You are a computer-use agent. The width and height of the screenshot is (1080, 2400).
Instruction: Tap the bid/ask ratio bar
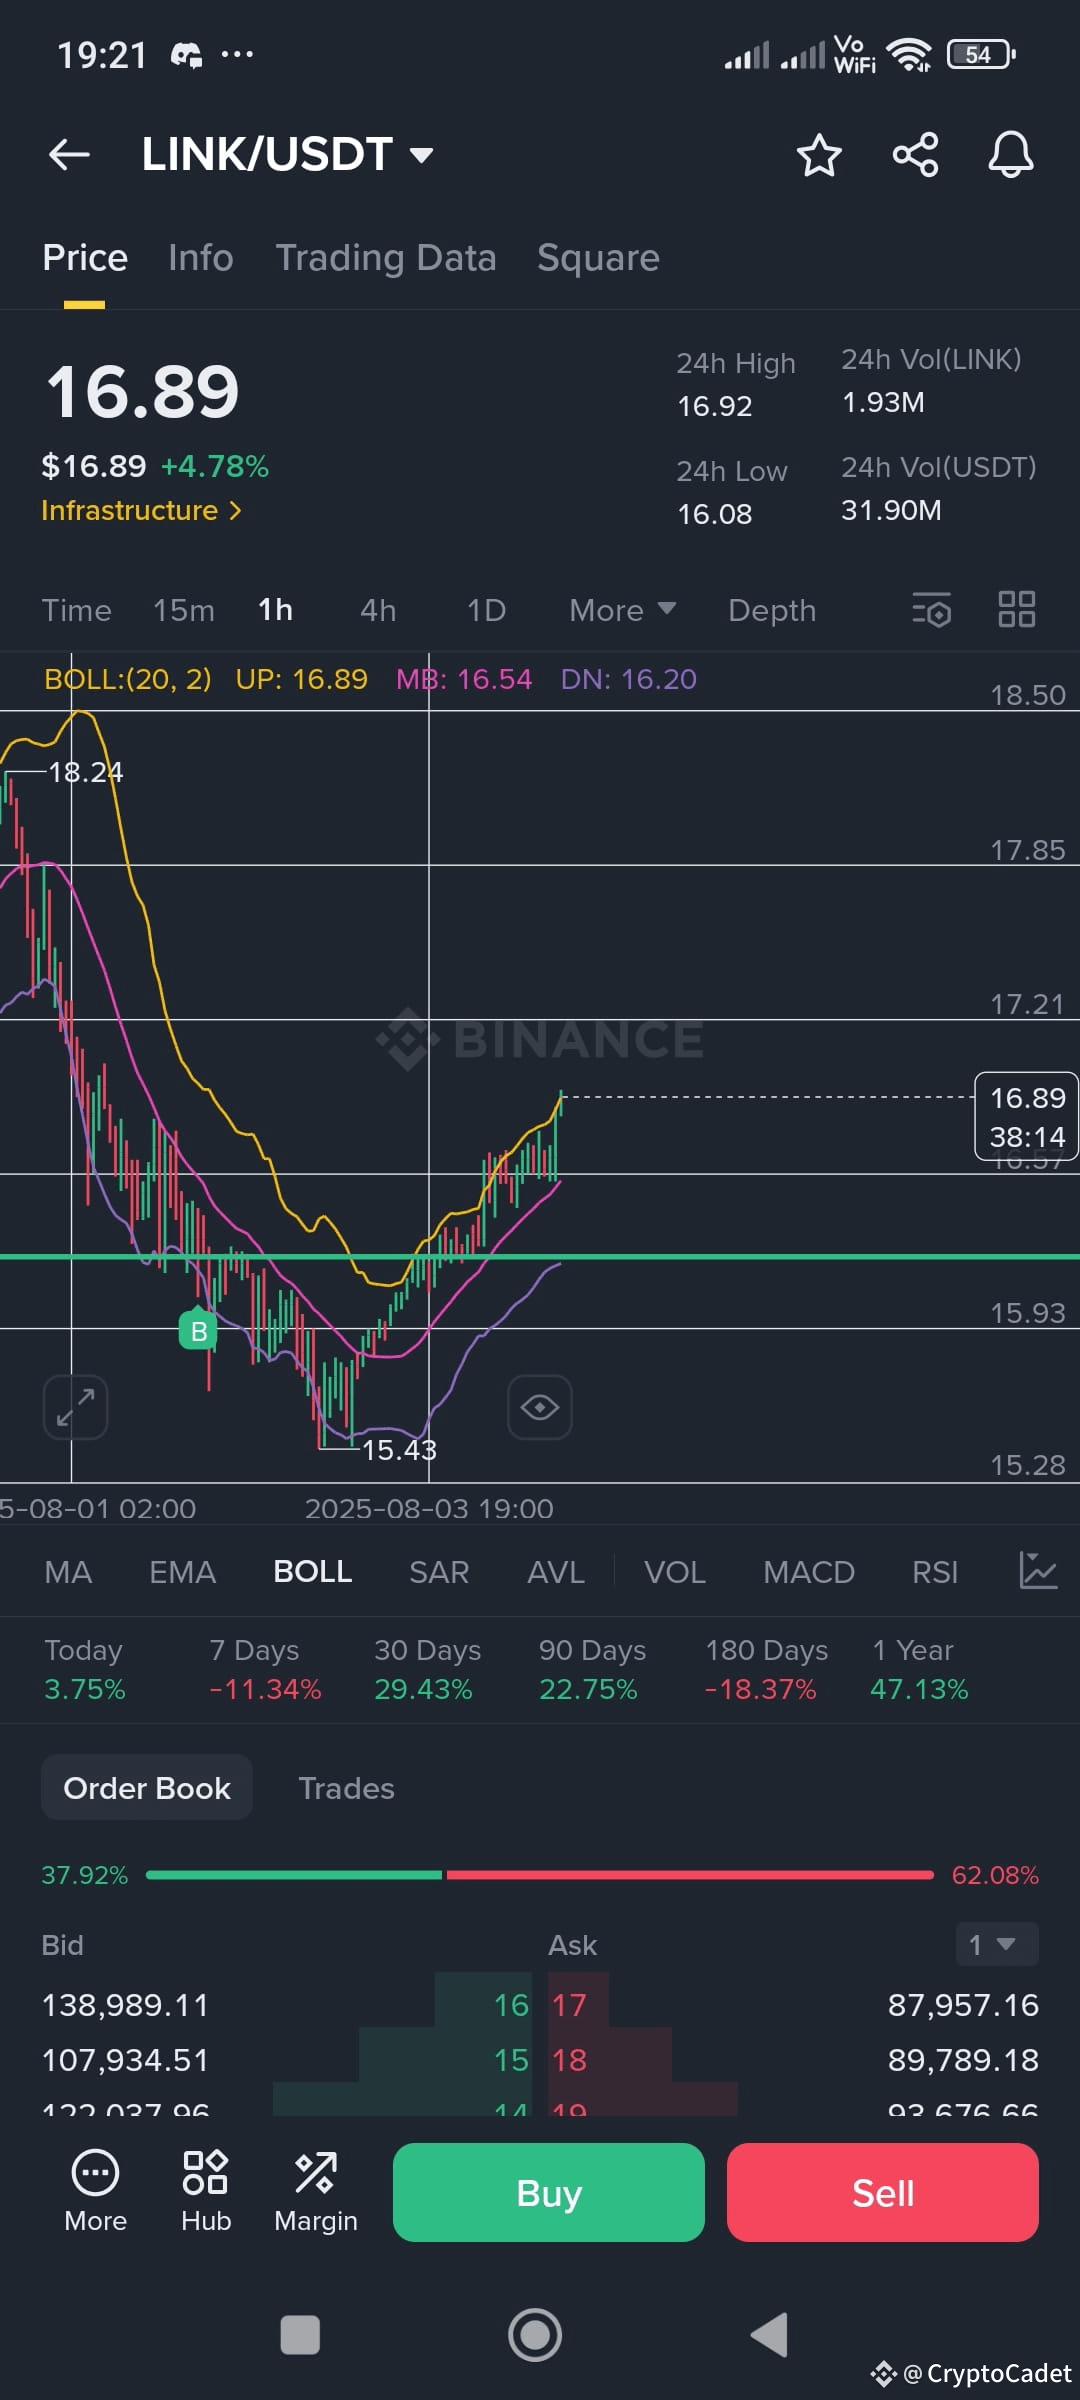pyautogui.click(x=540, y=1875)
